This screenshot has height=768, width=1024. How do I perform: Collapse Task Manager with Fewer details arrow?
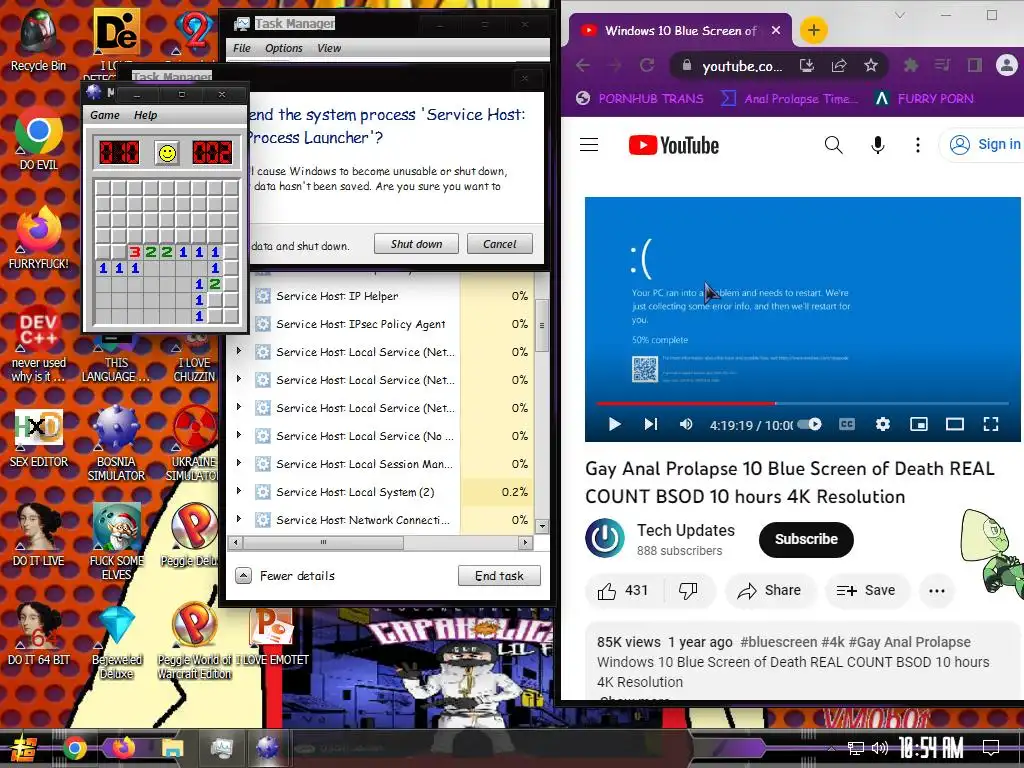click(x=243, y=575)
